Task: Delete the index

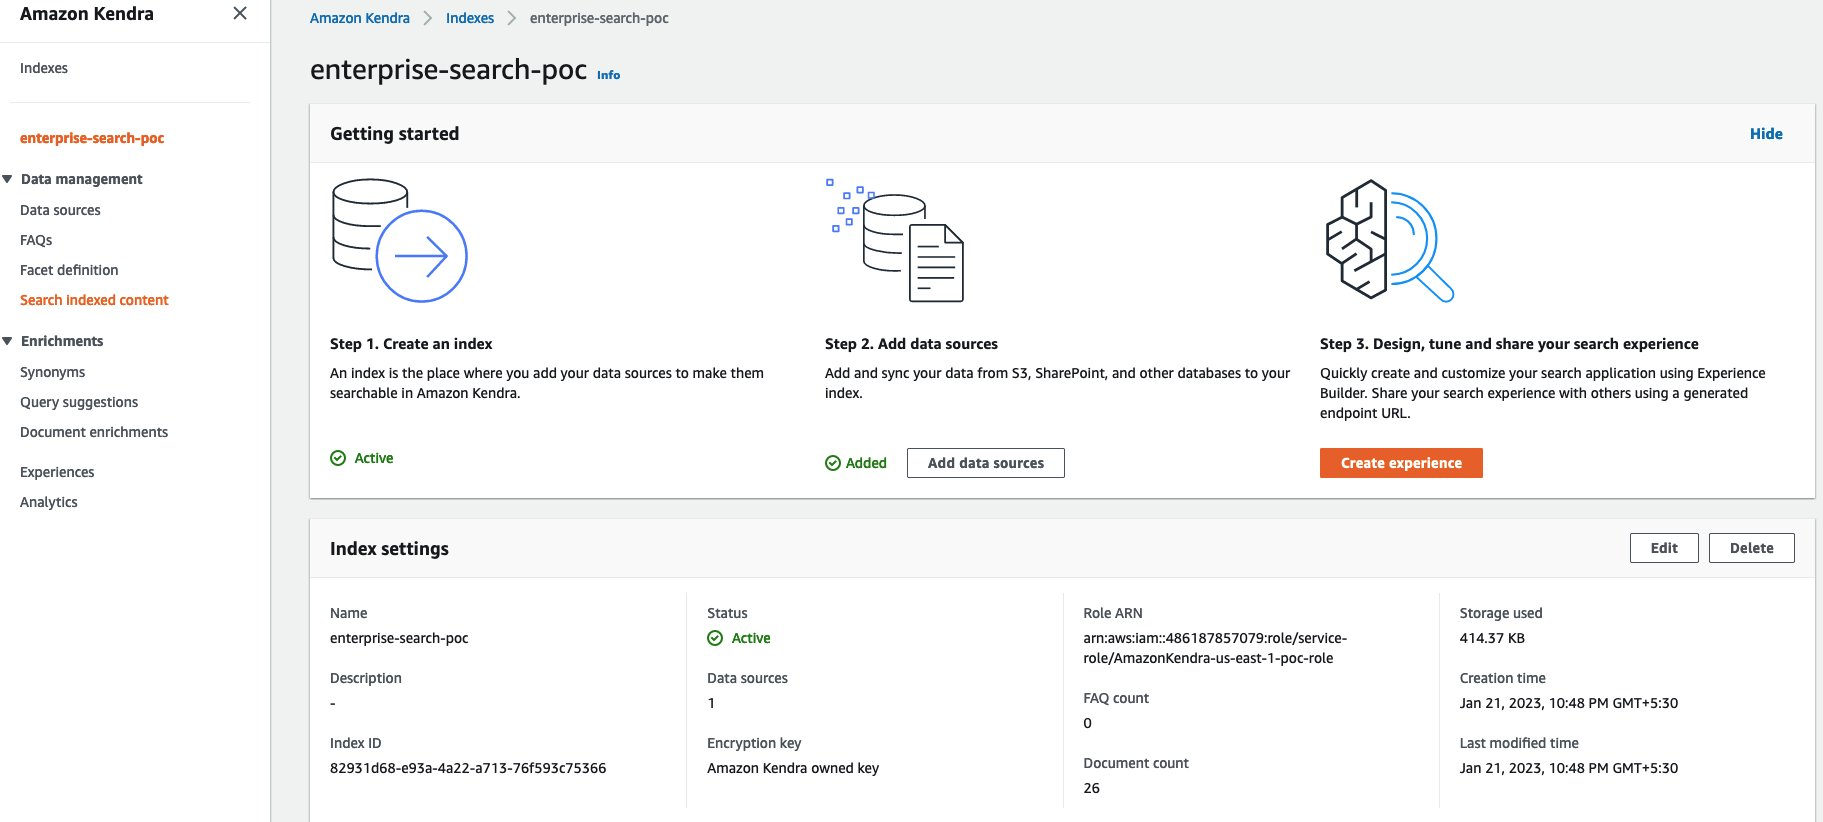Action: [x=1752, y=548]
